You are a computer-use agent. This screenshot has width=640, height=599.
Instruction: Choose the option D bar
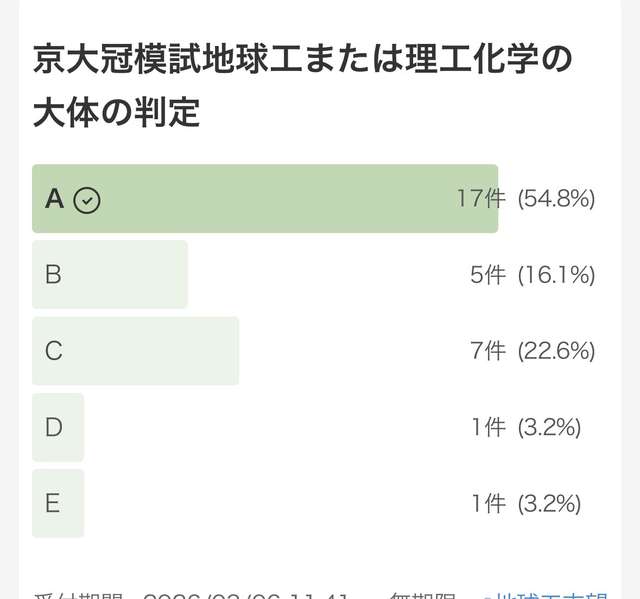click(x=58, y=427)
